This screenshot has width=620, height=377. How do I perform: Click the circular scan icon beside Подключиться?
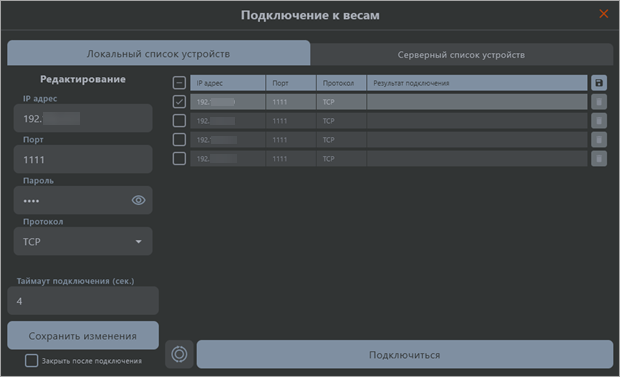pyautogui.click(x=179, y=354)
